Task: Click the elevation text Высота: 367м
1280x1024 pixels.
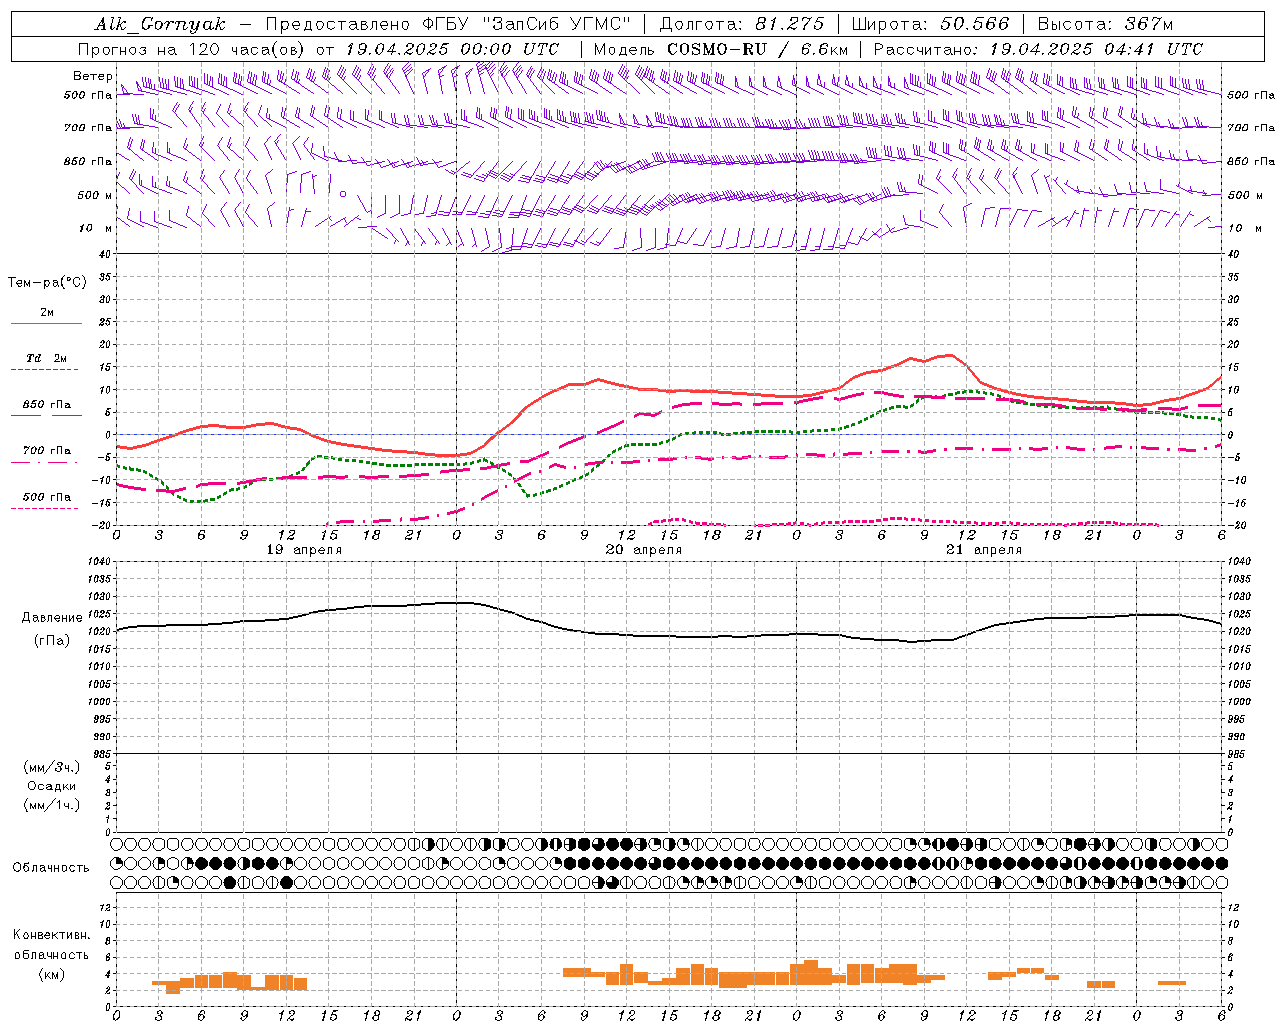Action: [x=1105, y=24]
